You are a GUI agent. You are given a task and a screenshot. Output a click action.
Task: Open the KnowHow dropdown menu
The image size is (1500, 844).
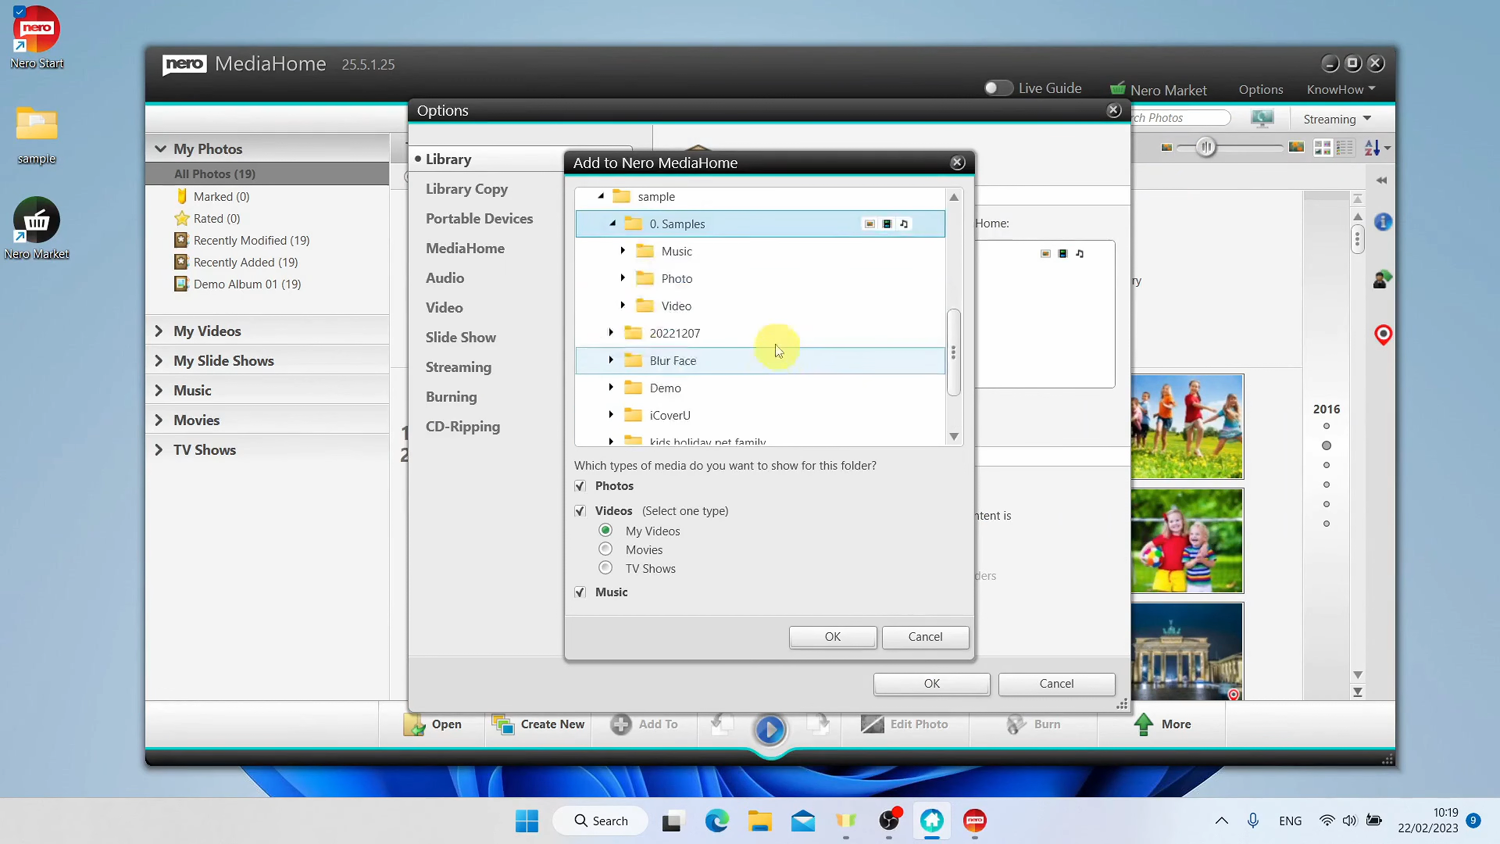point(1341,90)
